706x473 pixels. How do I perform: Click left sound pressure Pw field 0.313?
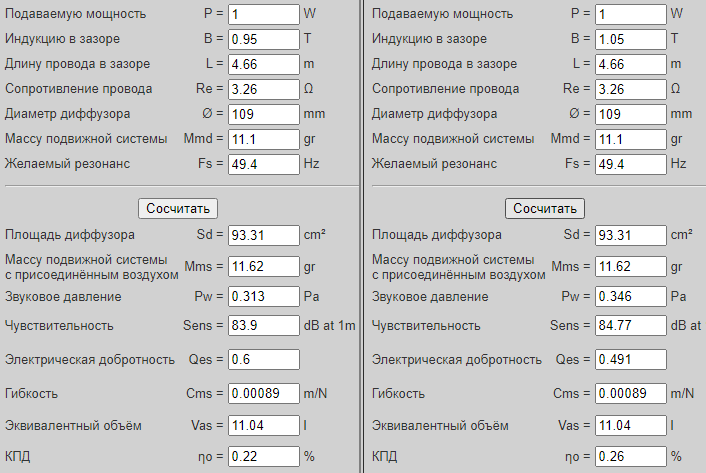tap(263, 297)
